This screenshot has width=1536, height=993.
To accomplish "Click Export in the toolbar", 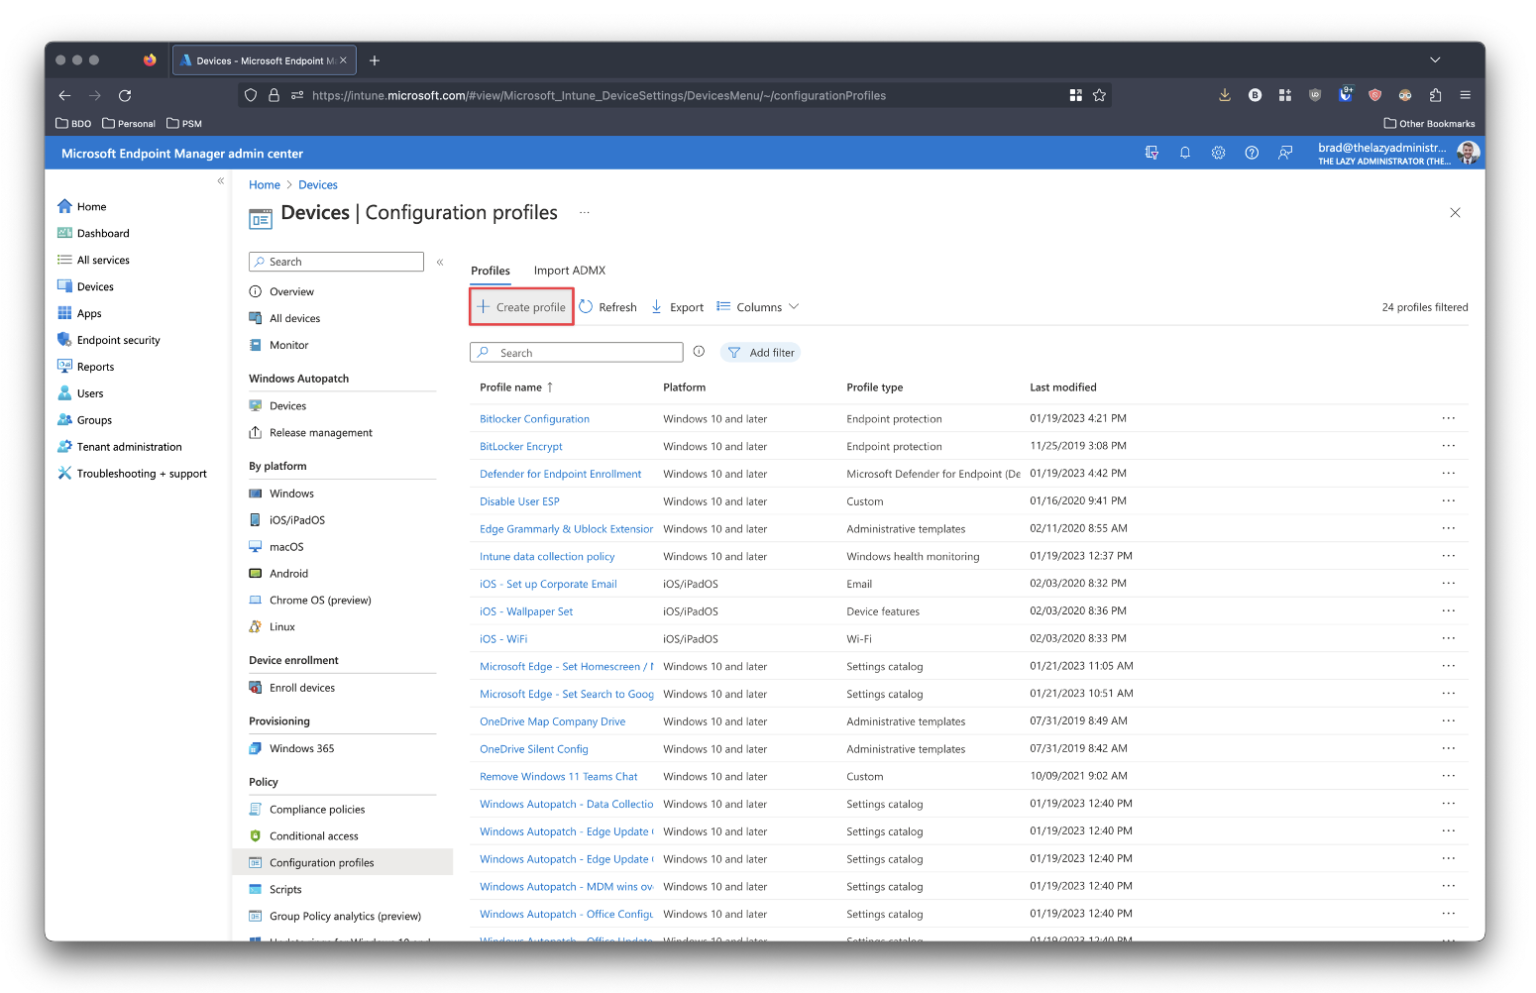I will (x=677, y=308).
